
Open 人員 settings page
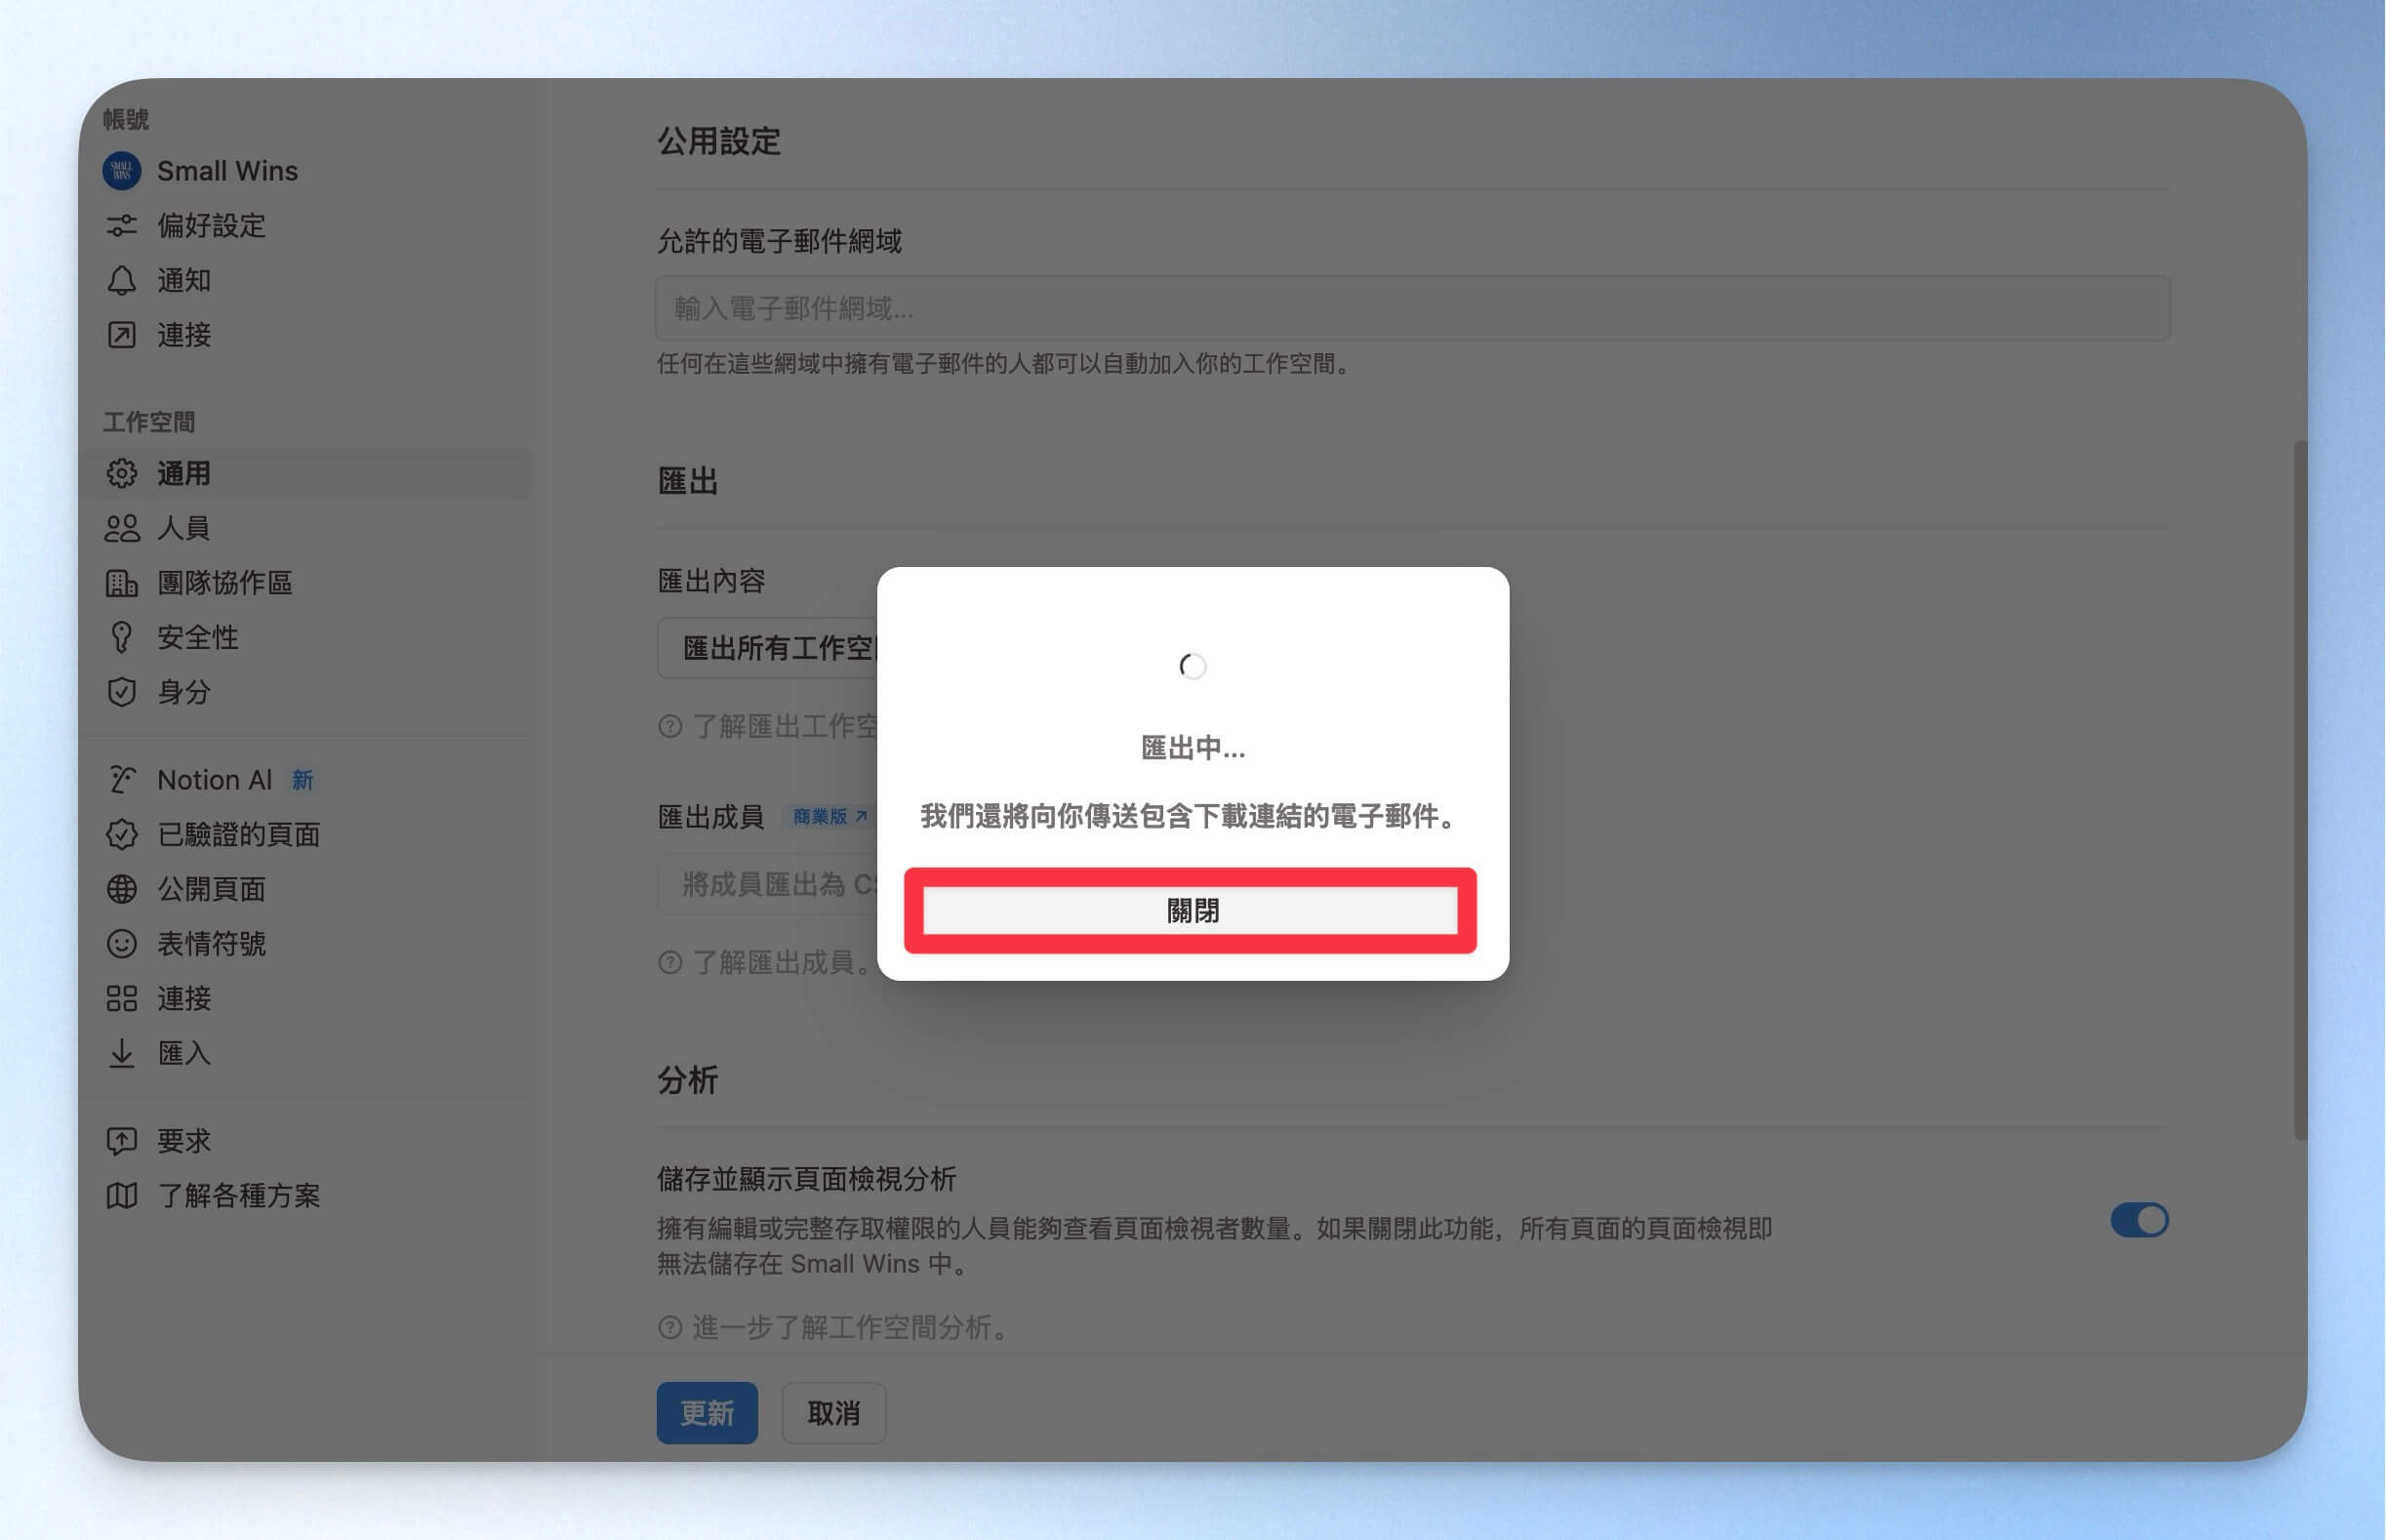point(184,528)
